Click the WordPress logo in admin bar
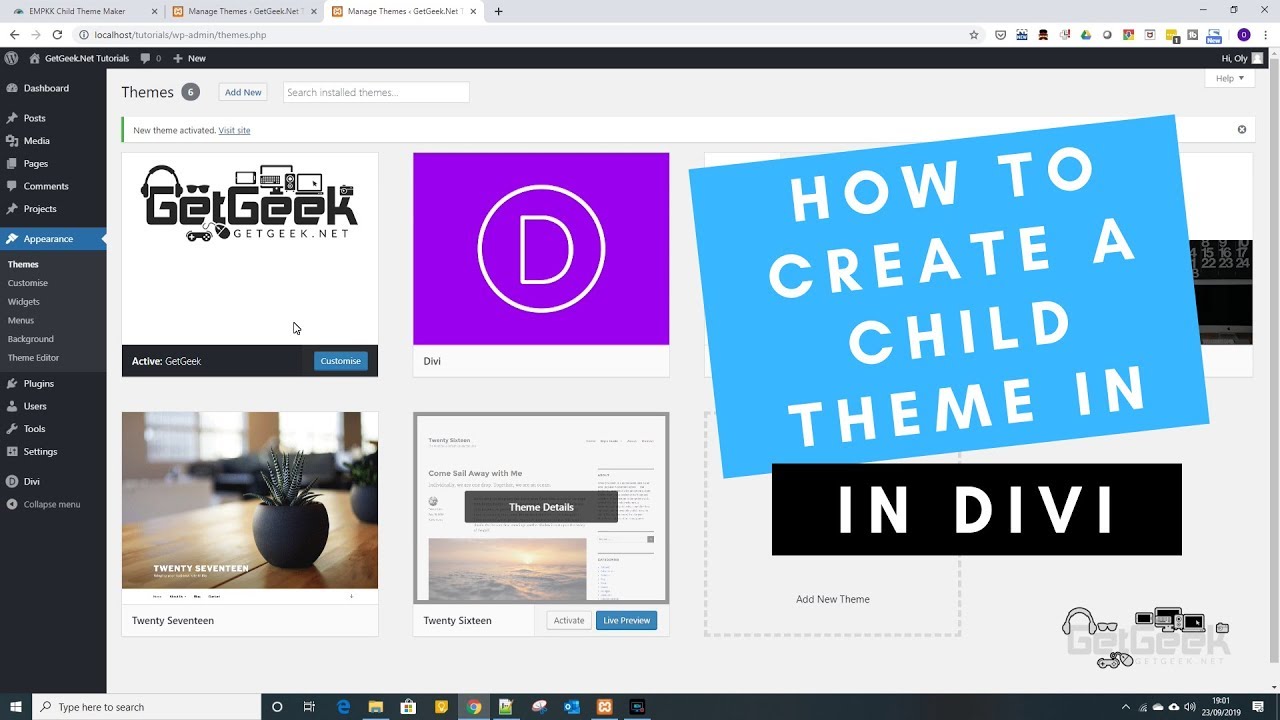Image resolution: width=1280 pixels, height=720 pixels. point(11,58)
